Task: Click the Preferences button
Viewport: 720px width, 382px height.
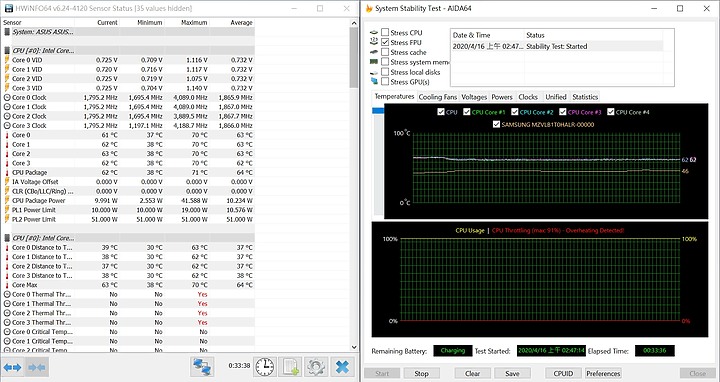Action: [x=603, y=373]
